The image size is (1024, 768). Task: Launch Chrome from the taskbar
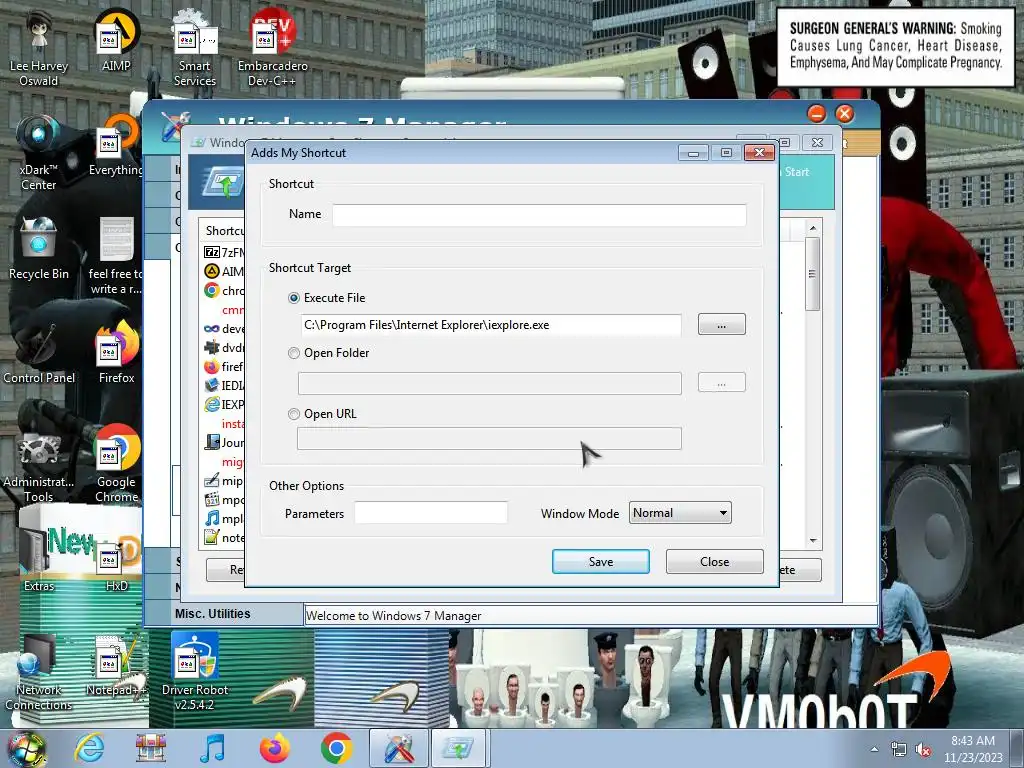coord(336,748)
